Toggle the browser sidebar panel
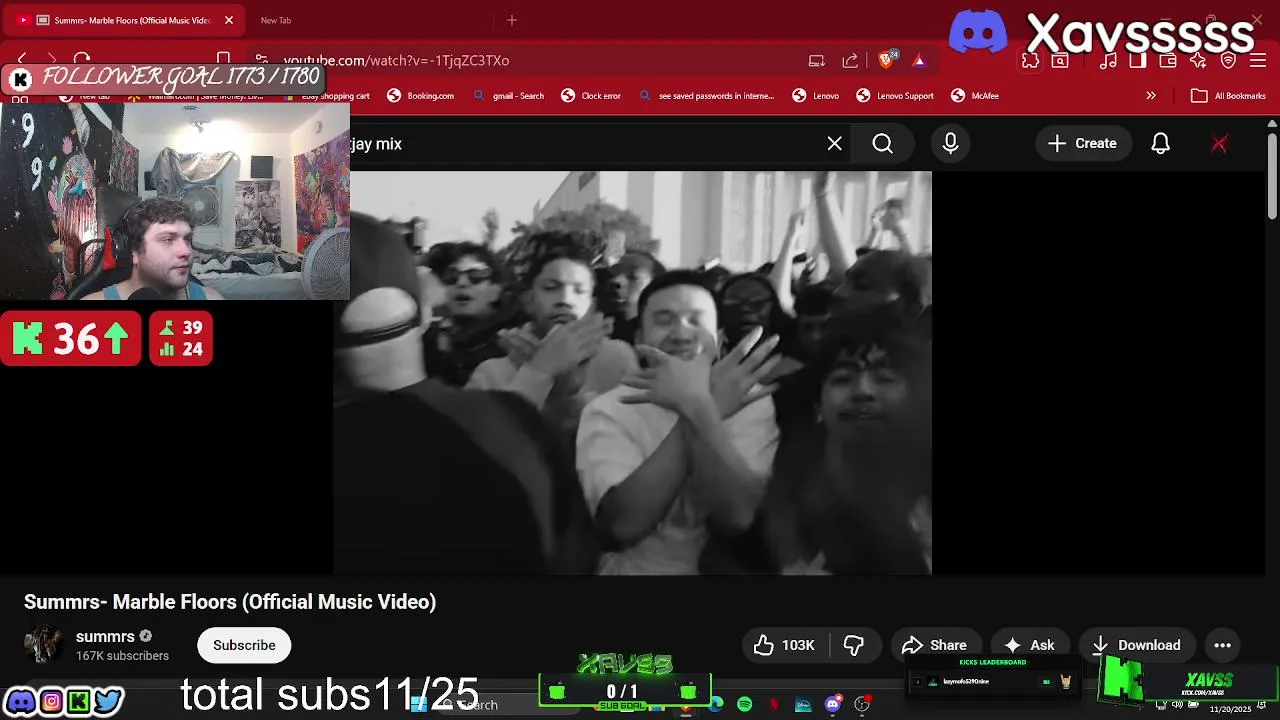 [1138, 61]
